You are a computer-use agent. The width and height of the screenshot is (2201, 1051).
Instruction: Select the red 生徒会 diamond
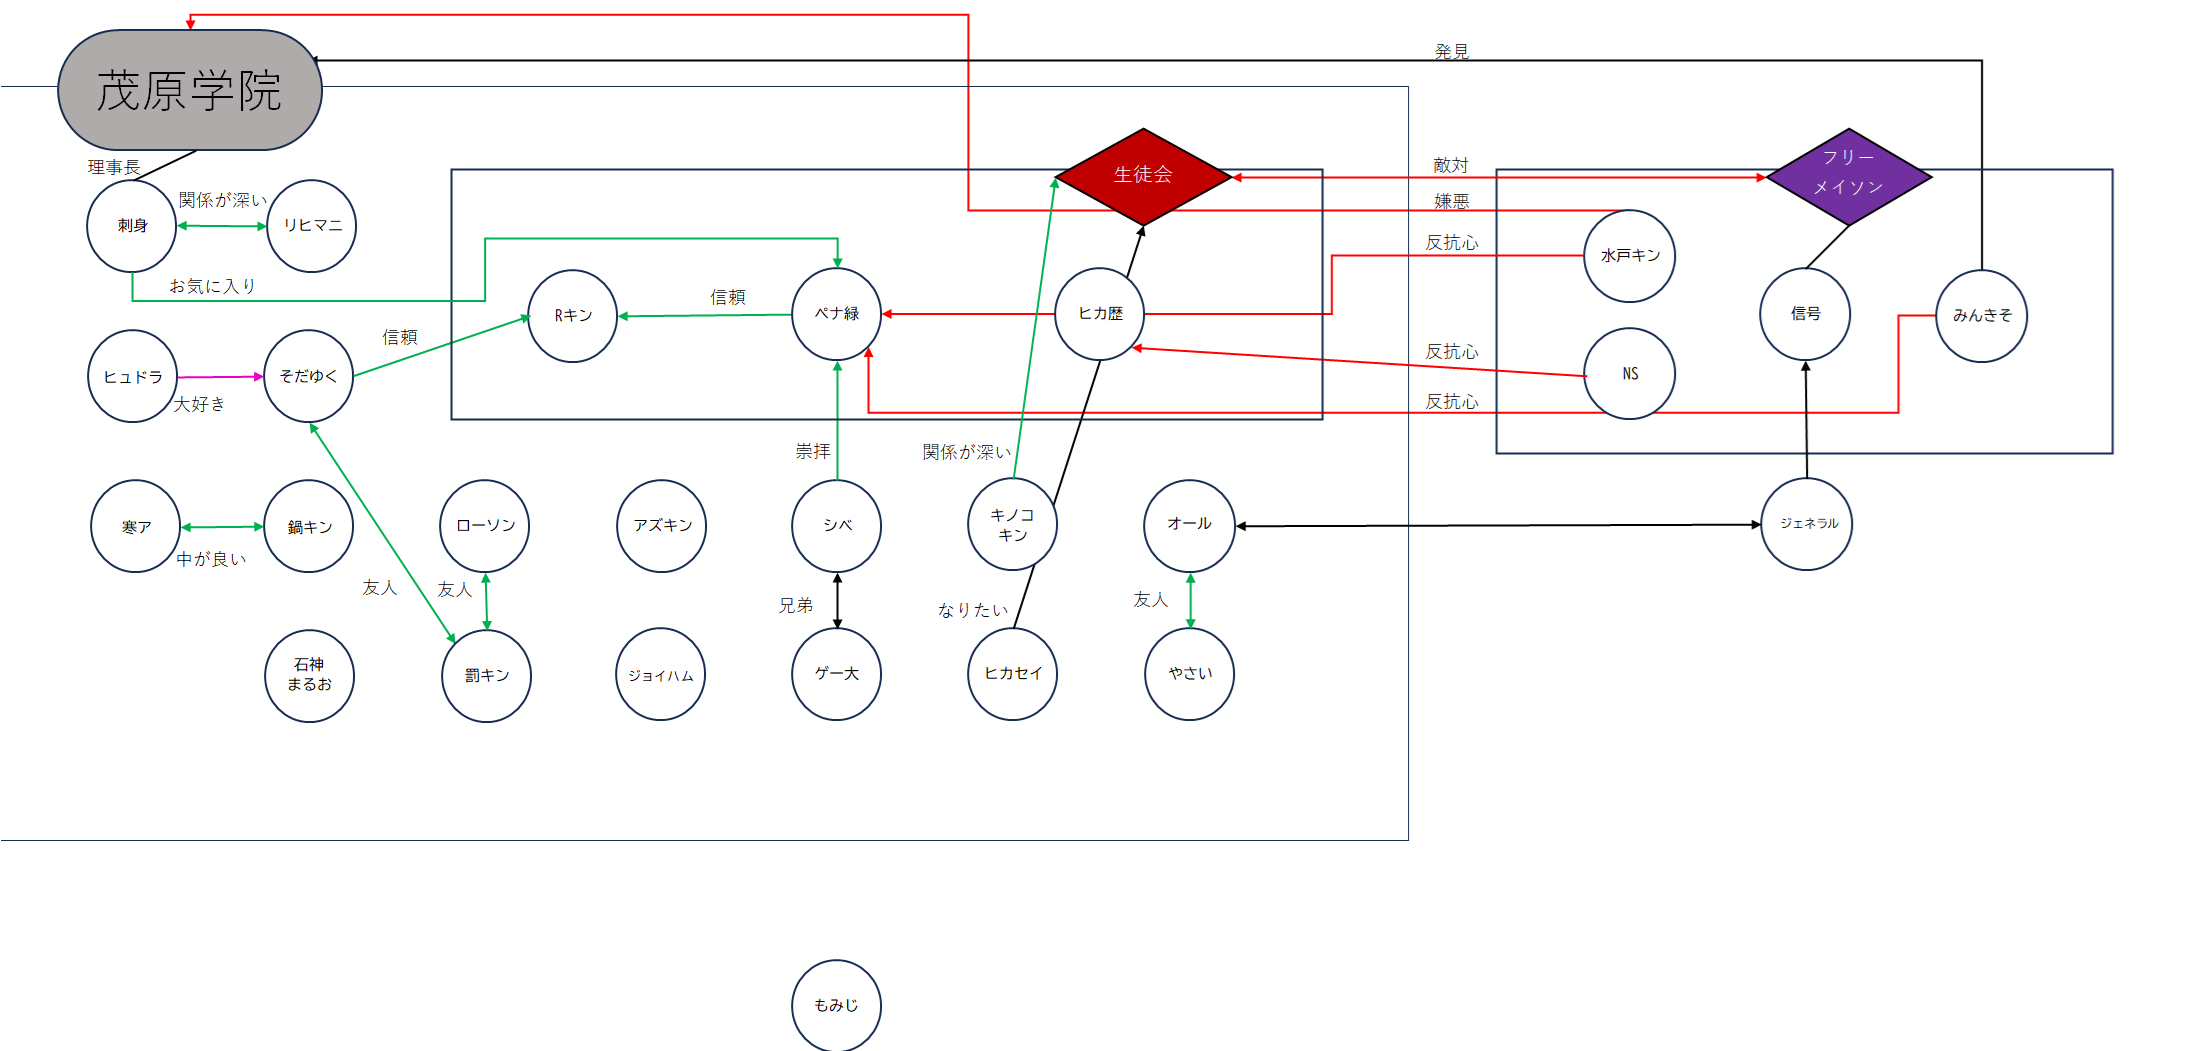[x=1143, y=176]
